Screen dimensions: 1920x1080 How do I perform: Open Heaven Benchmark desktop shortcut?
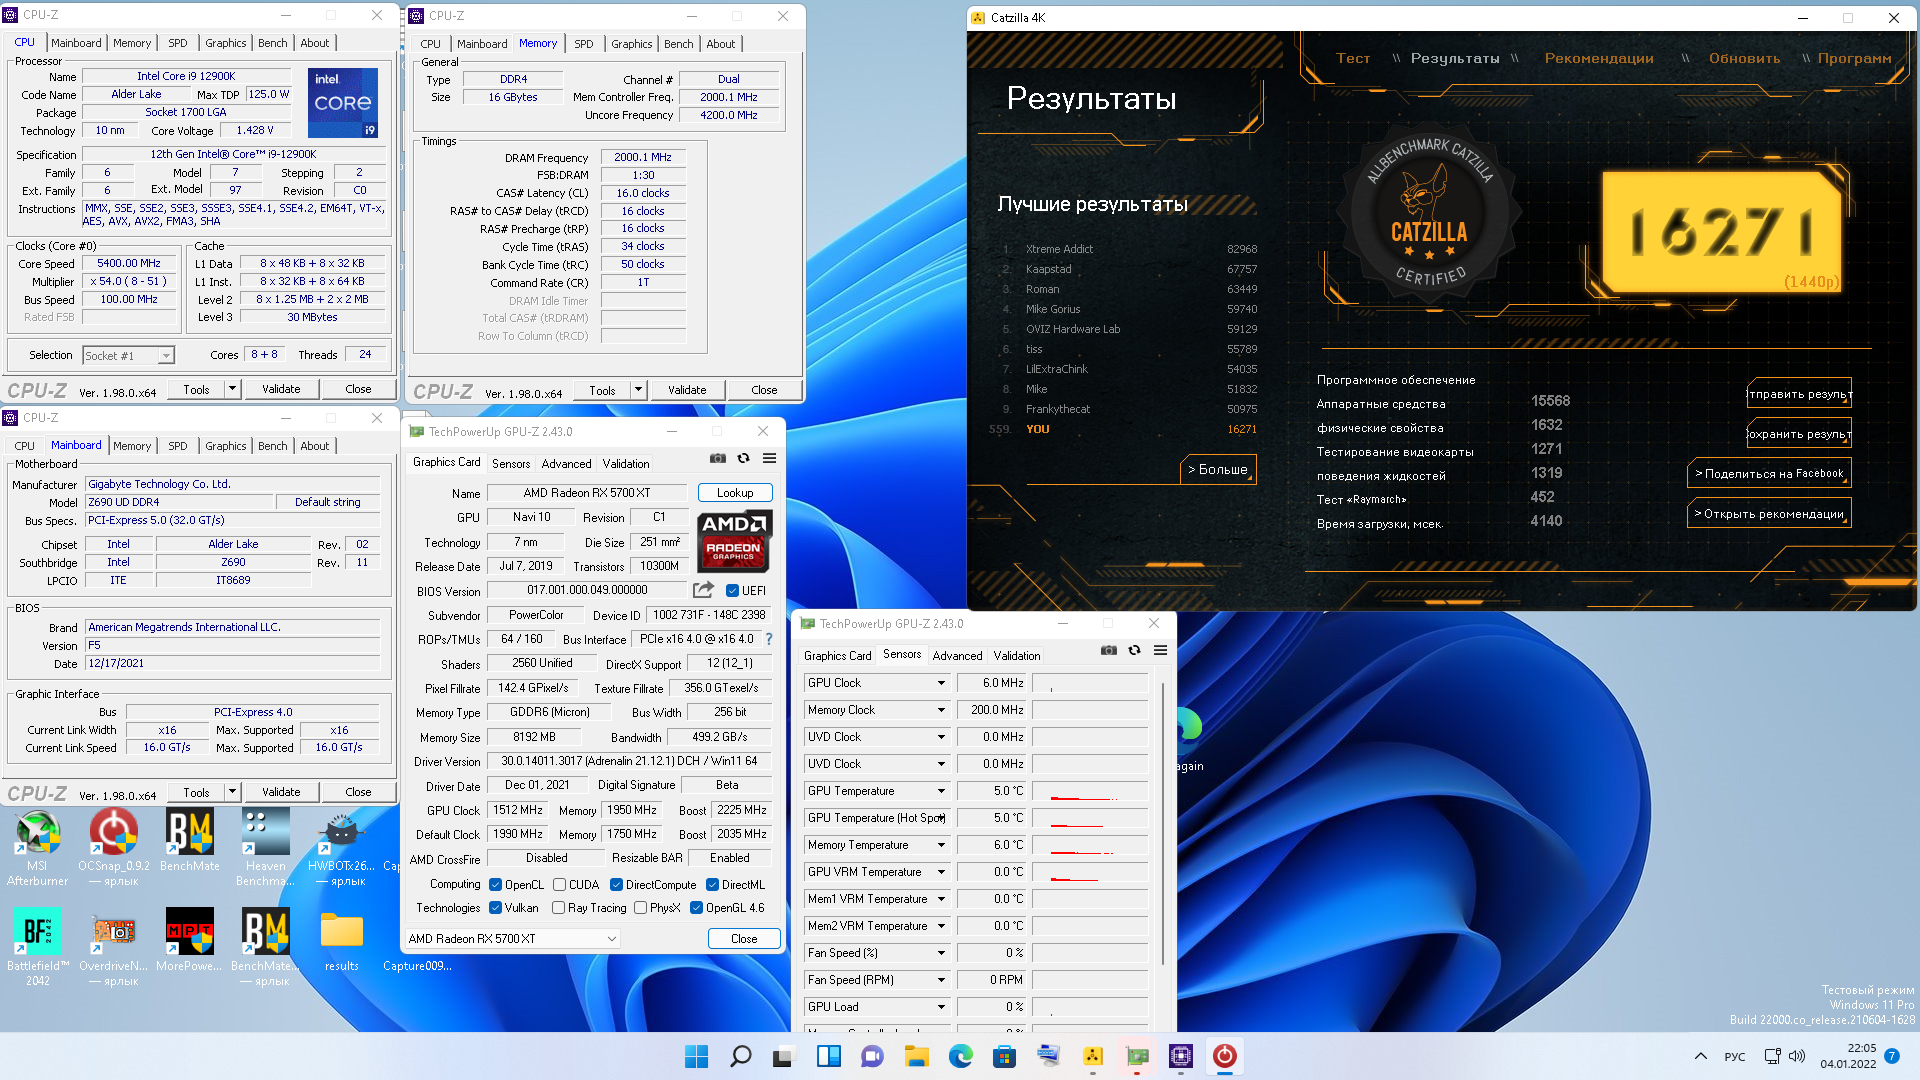pyautogui.click(x=266, y=847)
